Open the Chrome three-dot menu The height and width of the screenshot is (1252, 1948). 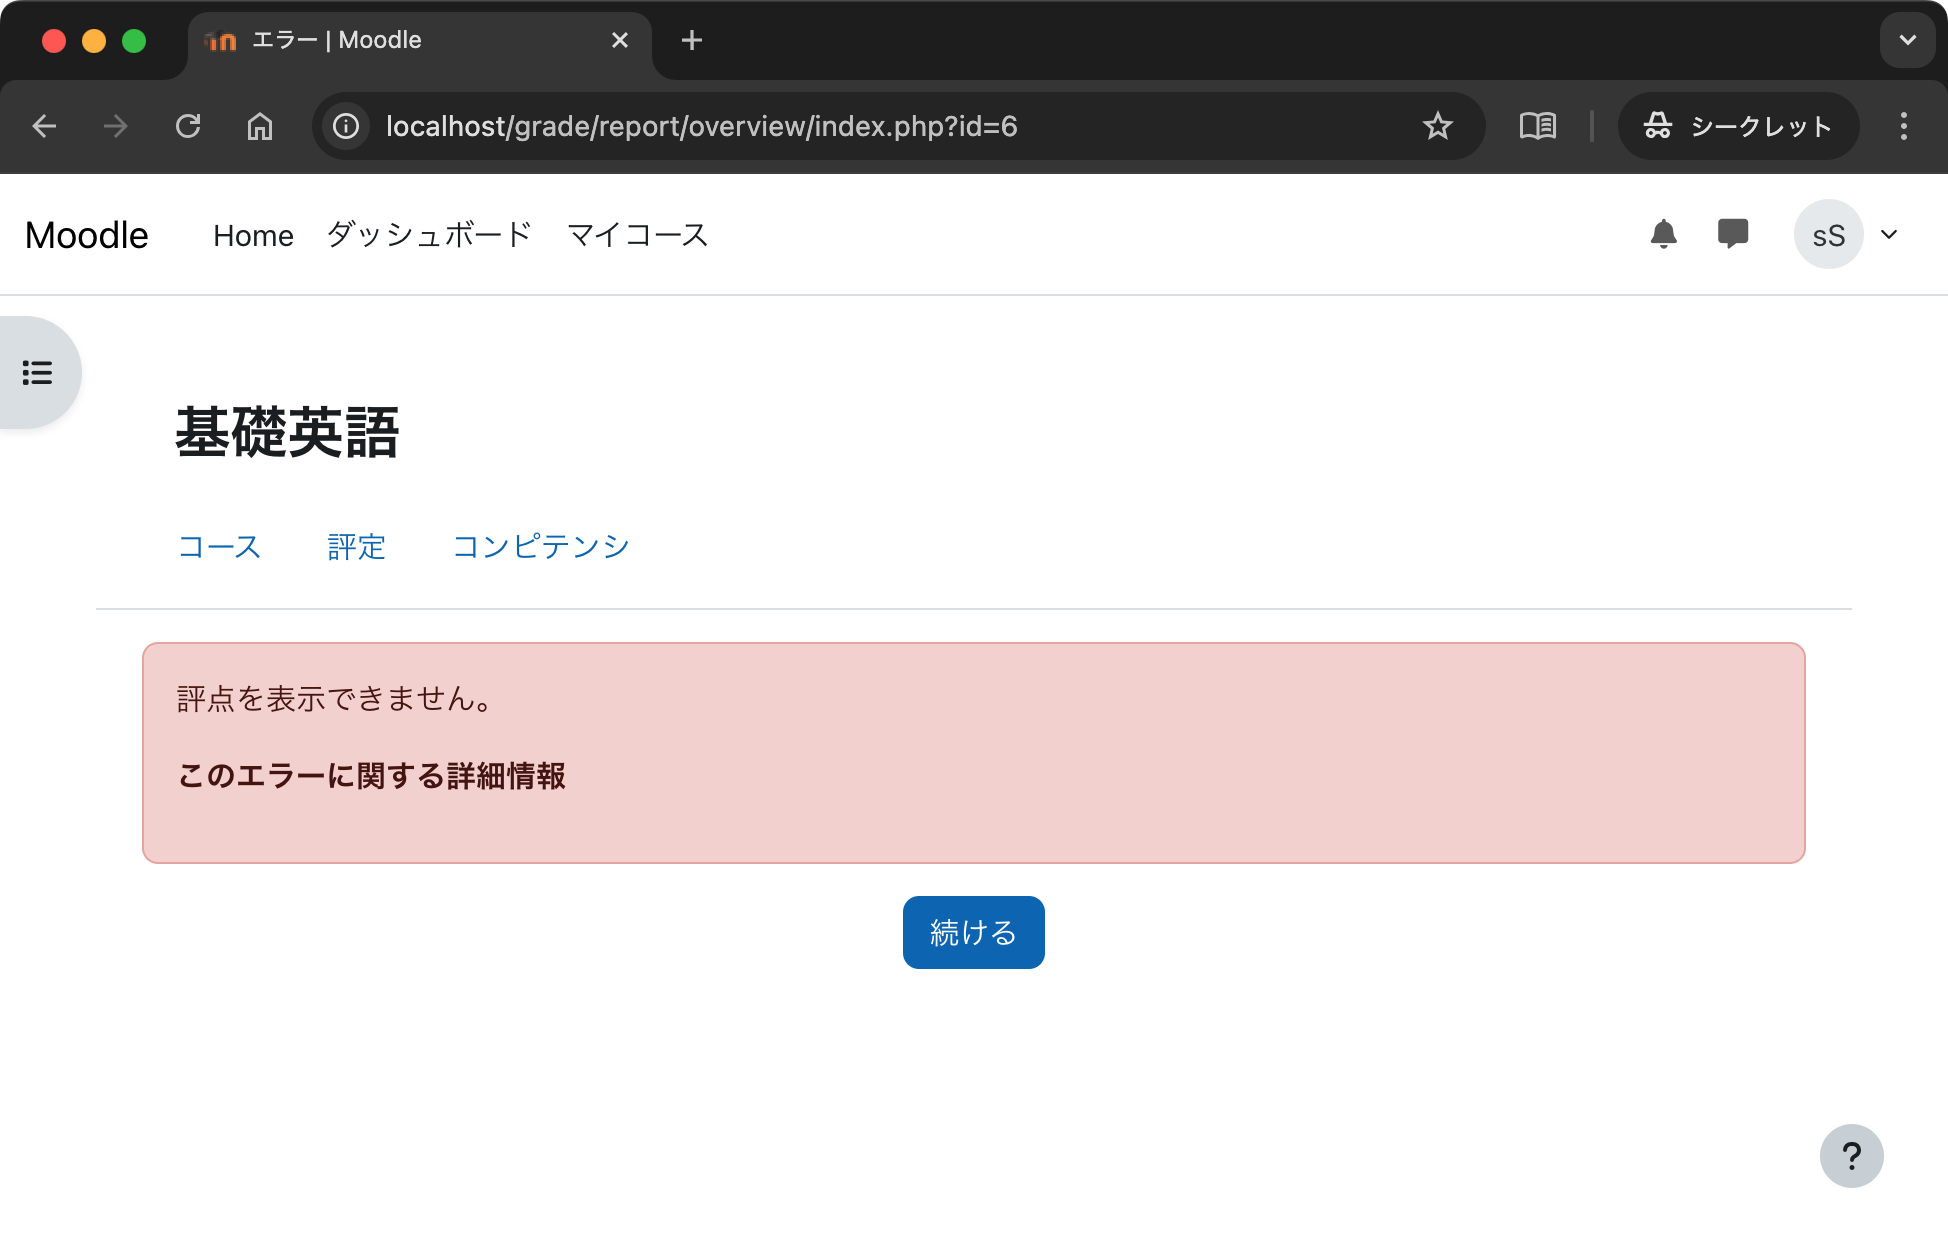click(x=1903, y=126)
